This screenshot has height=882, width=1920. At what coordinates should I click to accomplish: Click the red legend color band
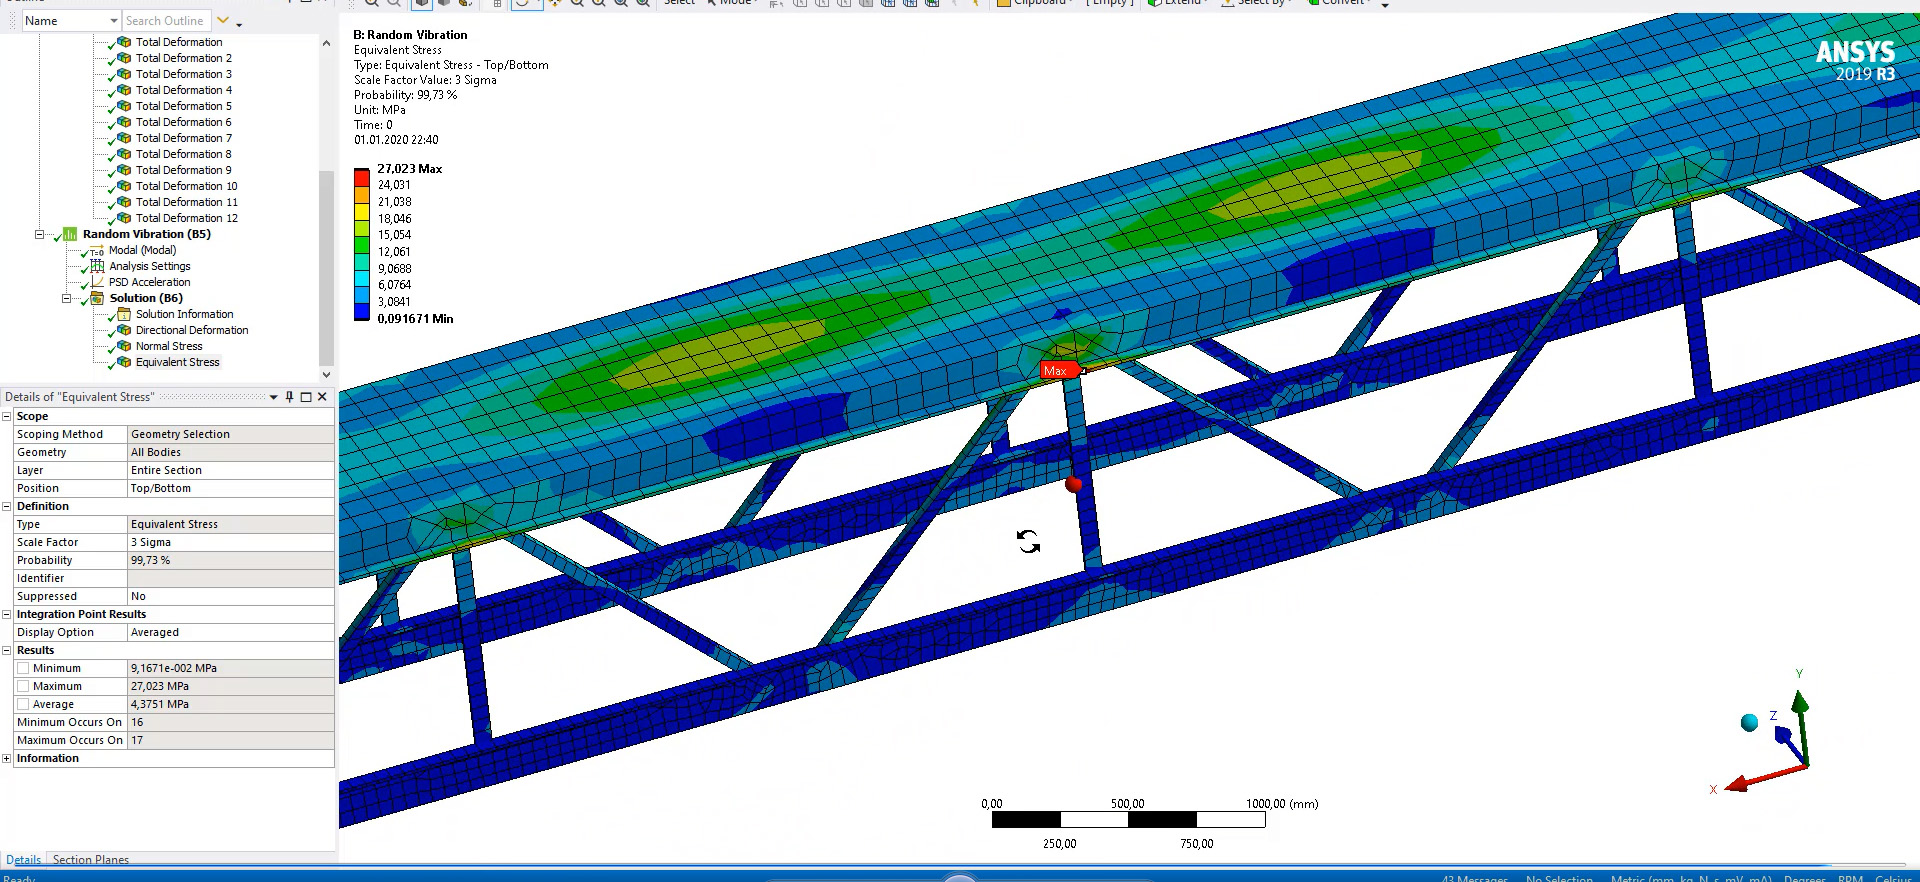[361, 177]
